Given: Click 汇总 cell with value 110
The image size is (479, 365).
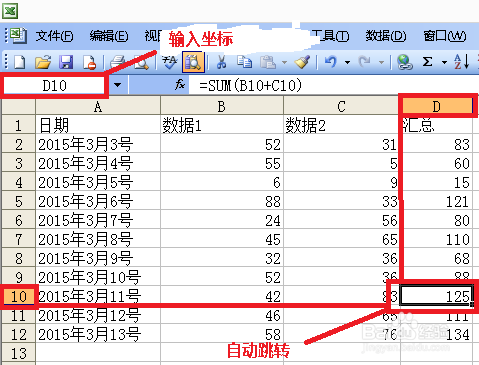Looking at the screenshot, I should (436, 239).
